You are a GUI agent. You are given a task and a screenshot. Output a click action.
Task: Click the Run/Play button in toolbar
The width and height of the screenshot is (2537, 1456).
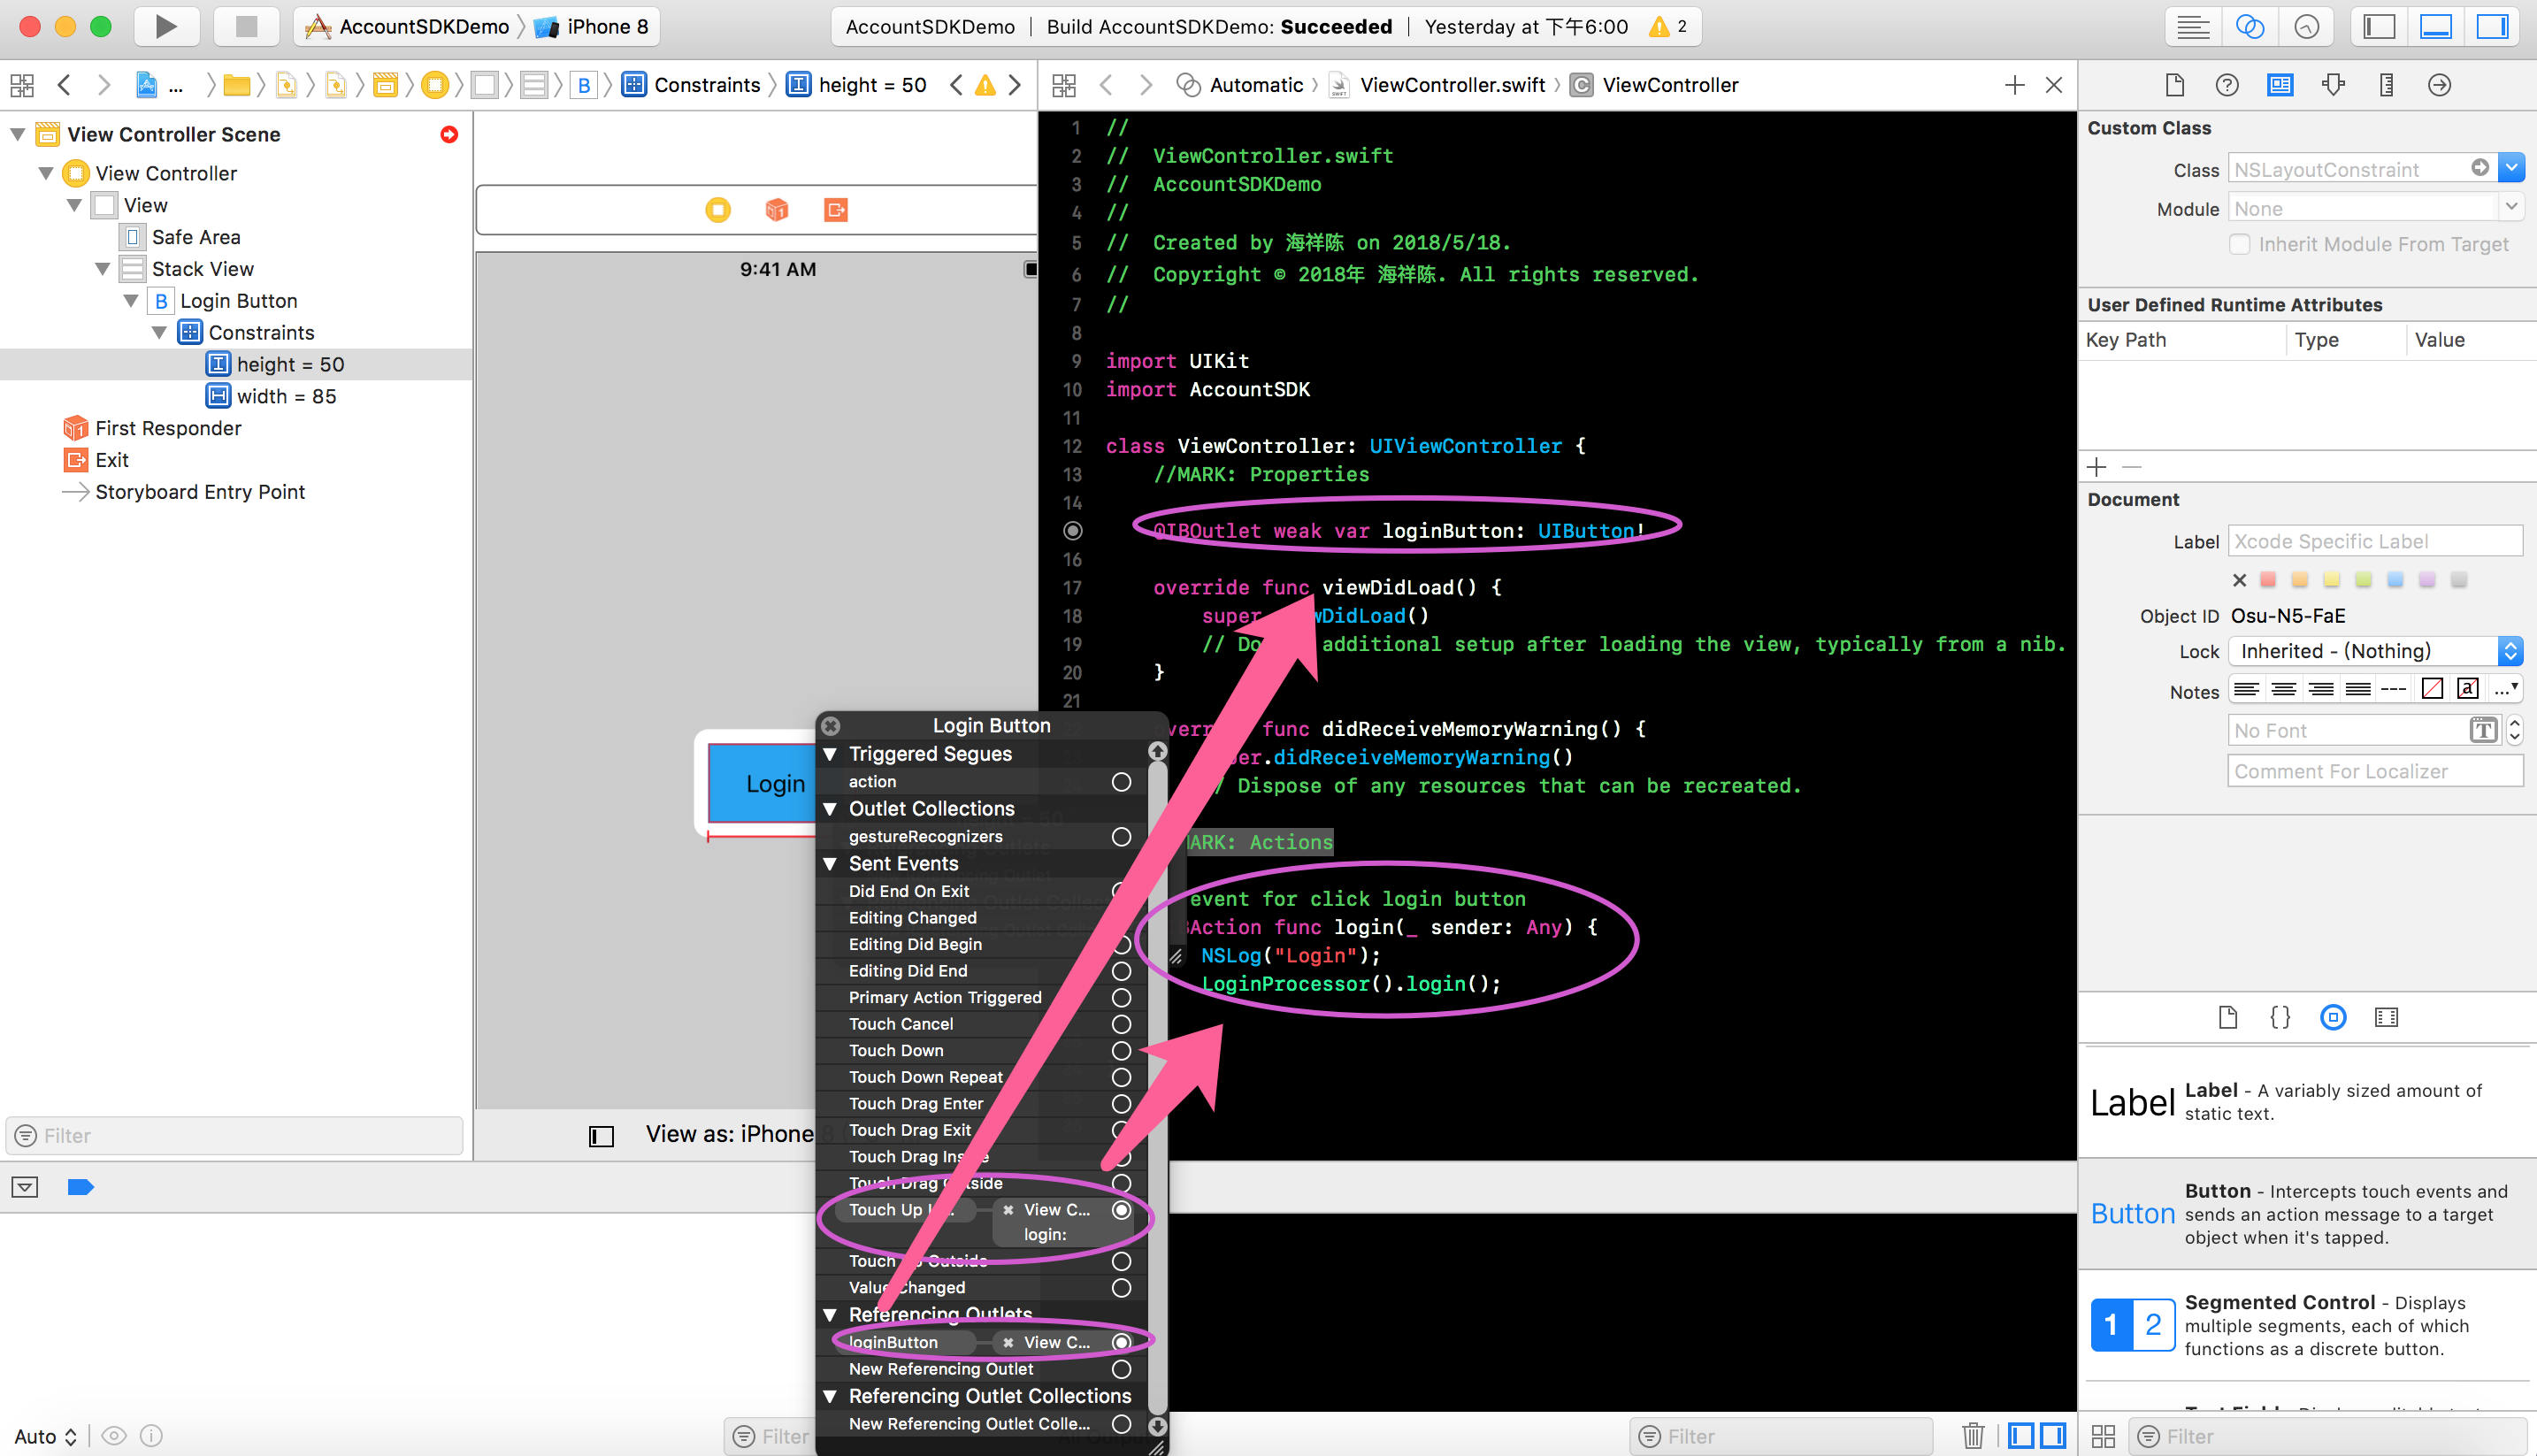point(167,27)
